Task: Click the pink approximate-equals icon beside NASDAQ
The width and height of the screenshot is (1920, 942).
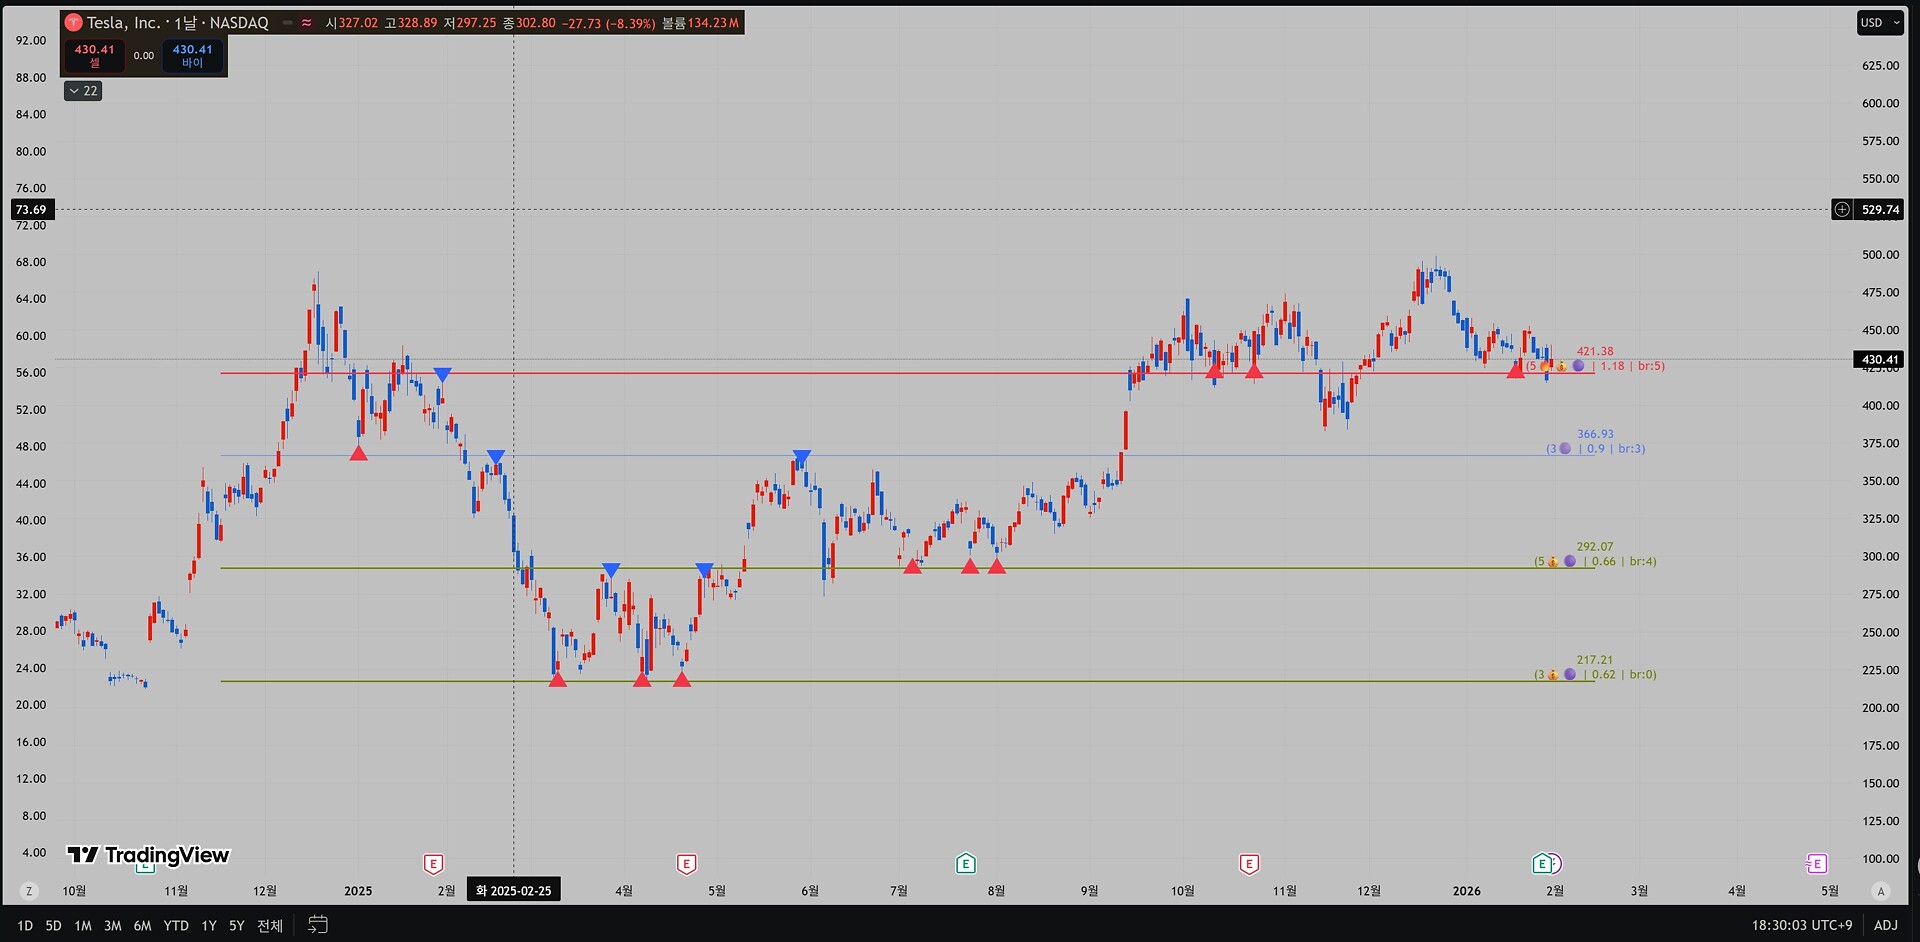Action: [306, 23]
